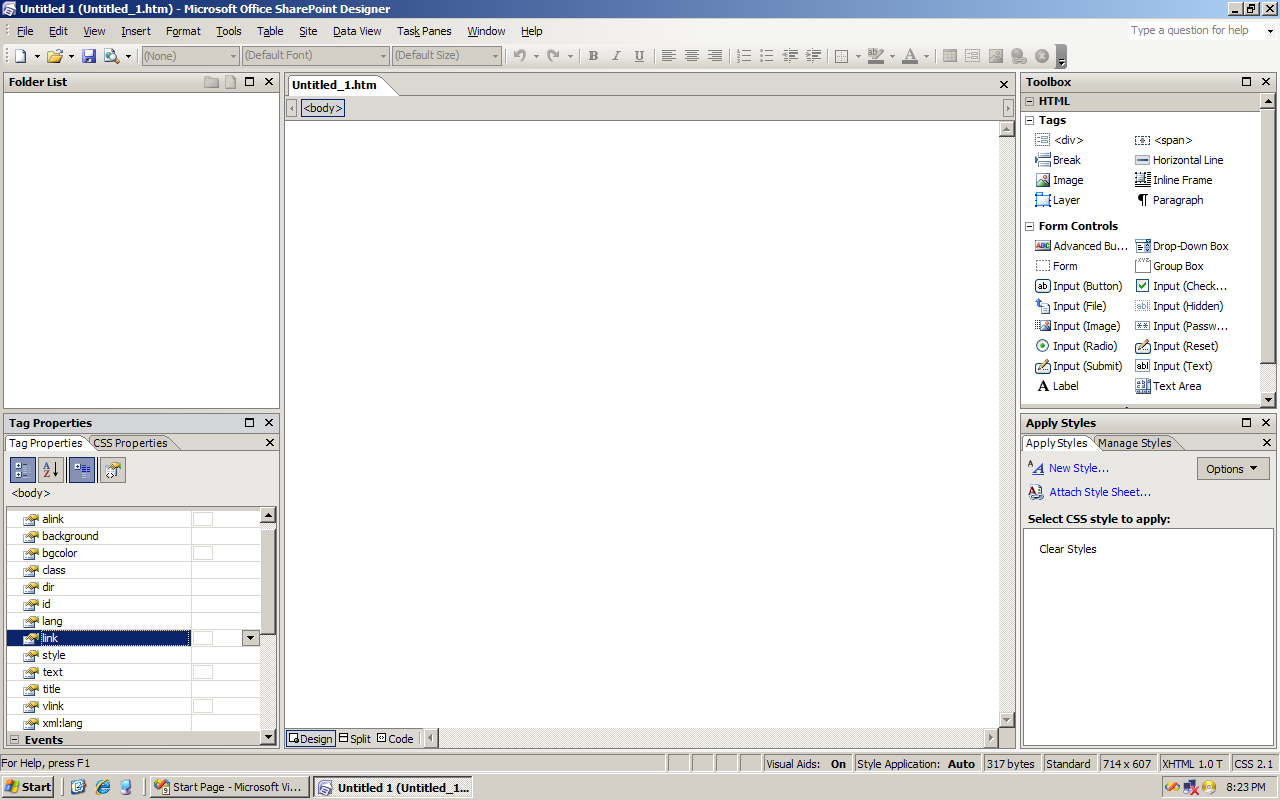
Task: Switch to Code view
Action: coord(395,739)
